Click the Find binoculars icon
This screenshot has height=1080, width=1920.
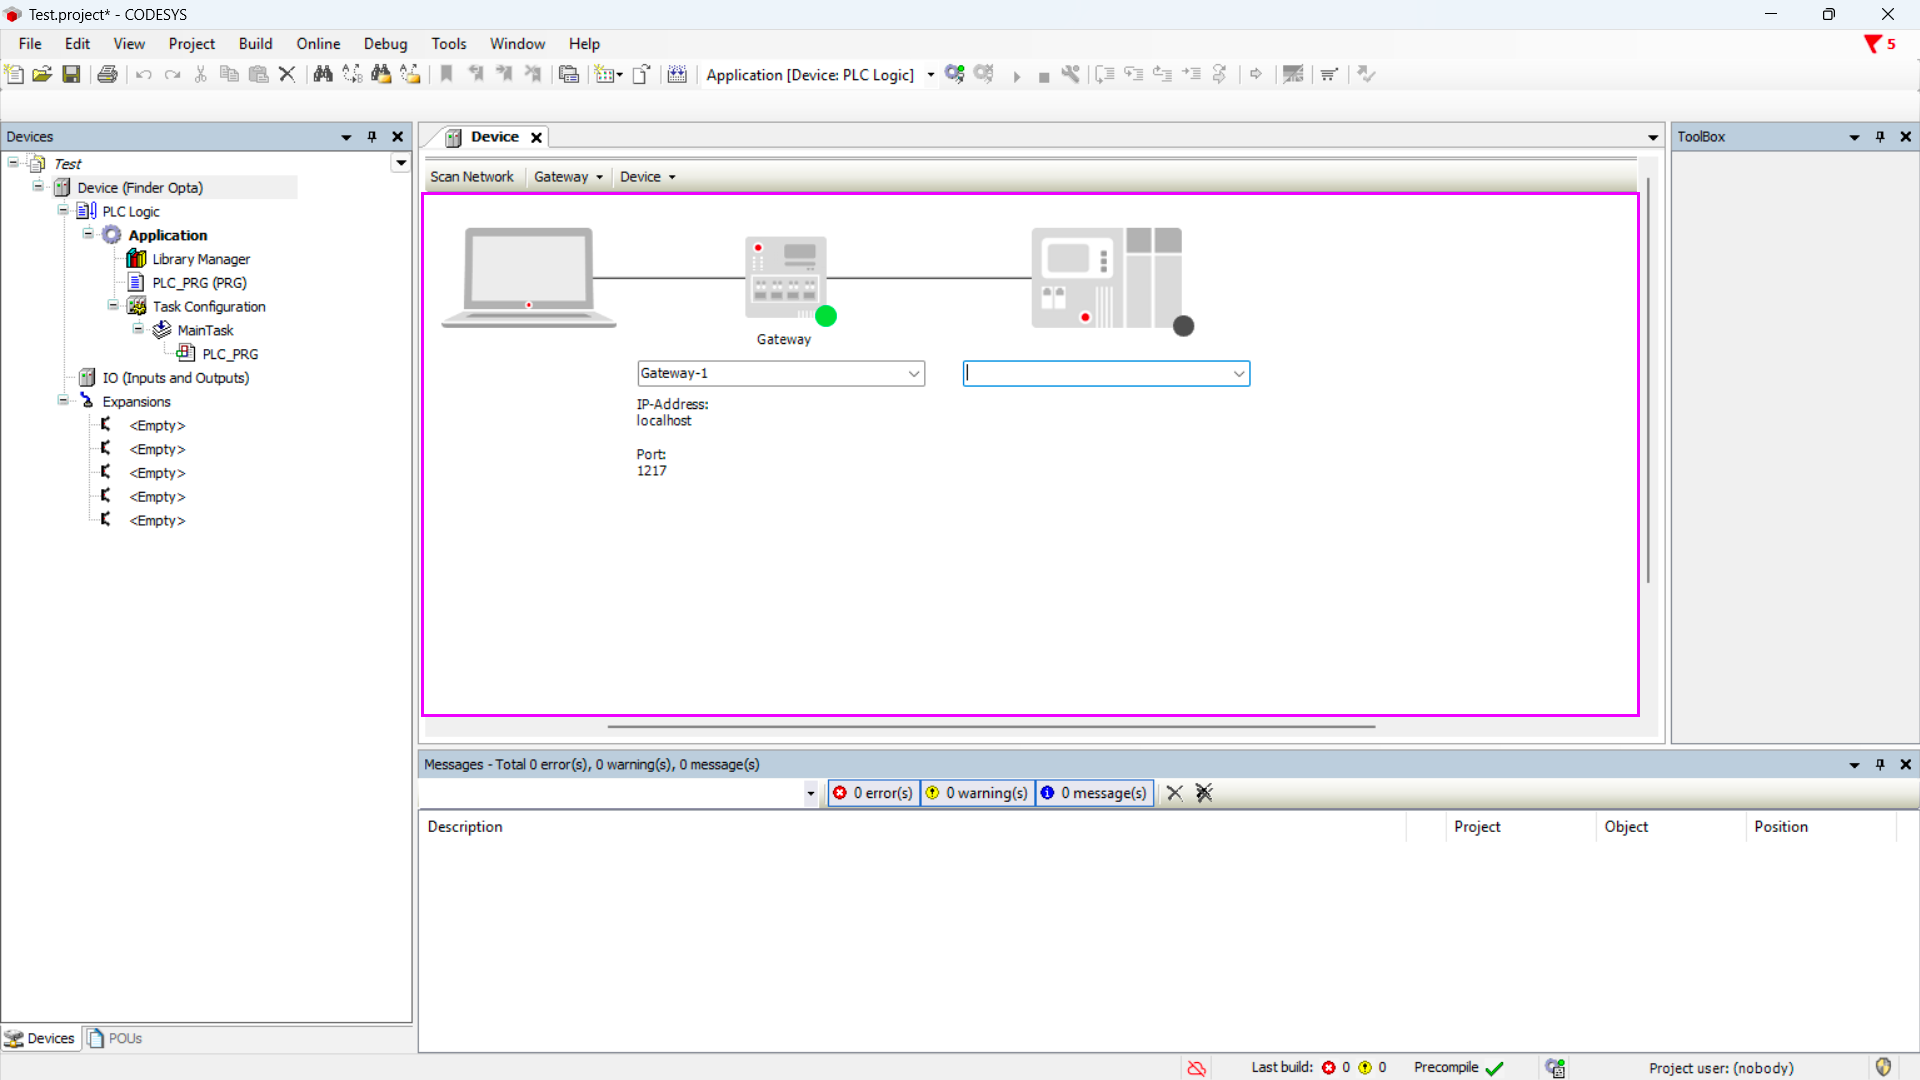tap(322, 74)
